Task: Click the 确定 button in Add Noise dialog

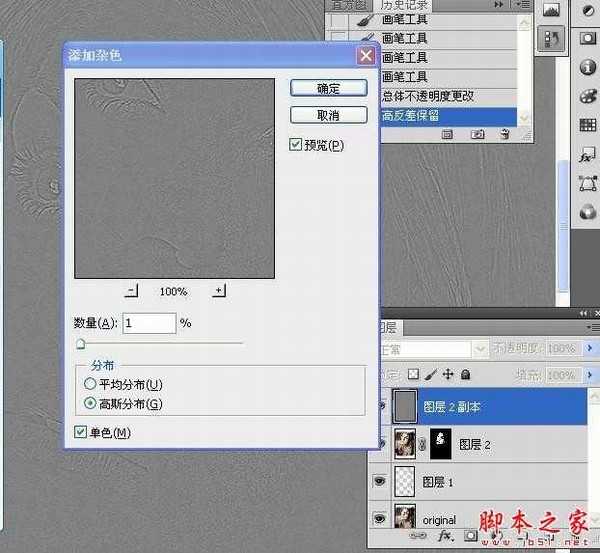Action: click(x=328, y=88)
